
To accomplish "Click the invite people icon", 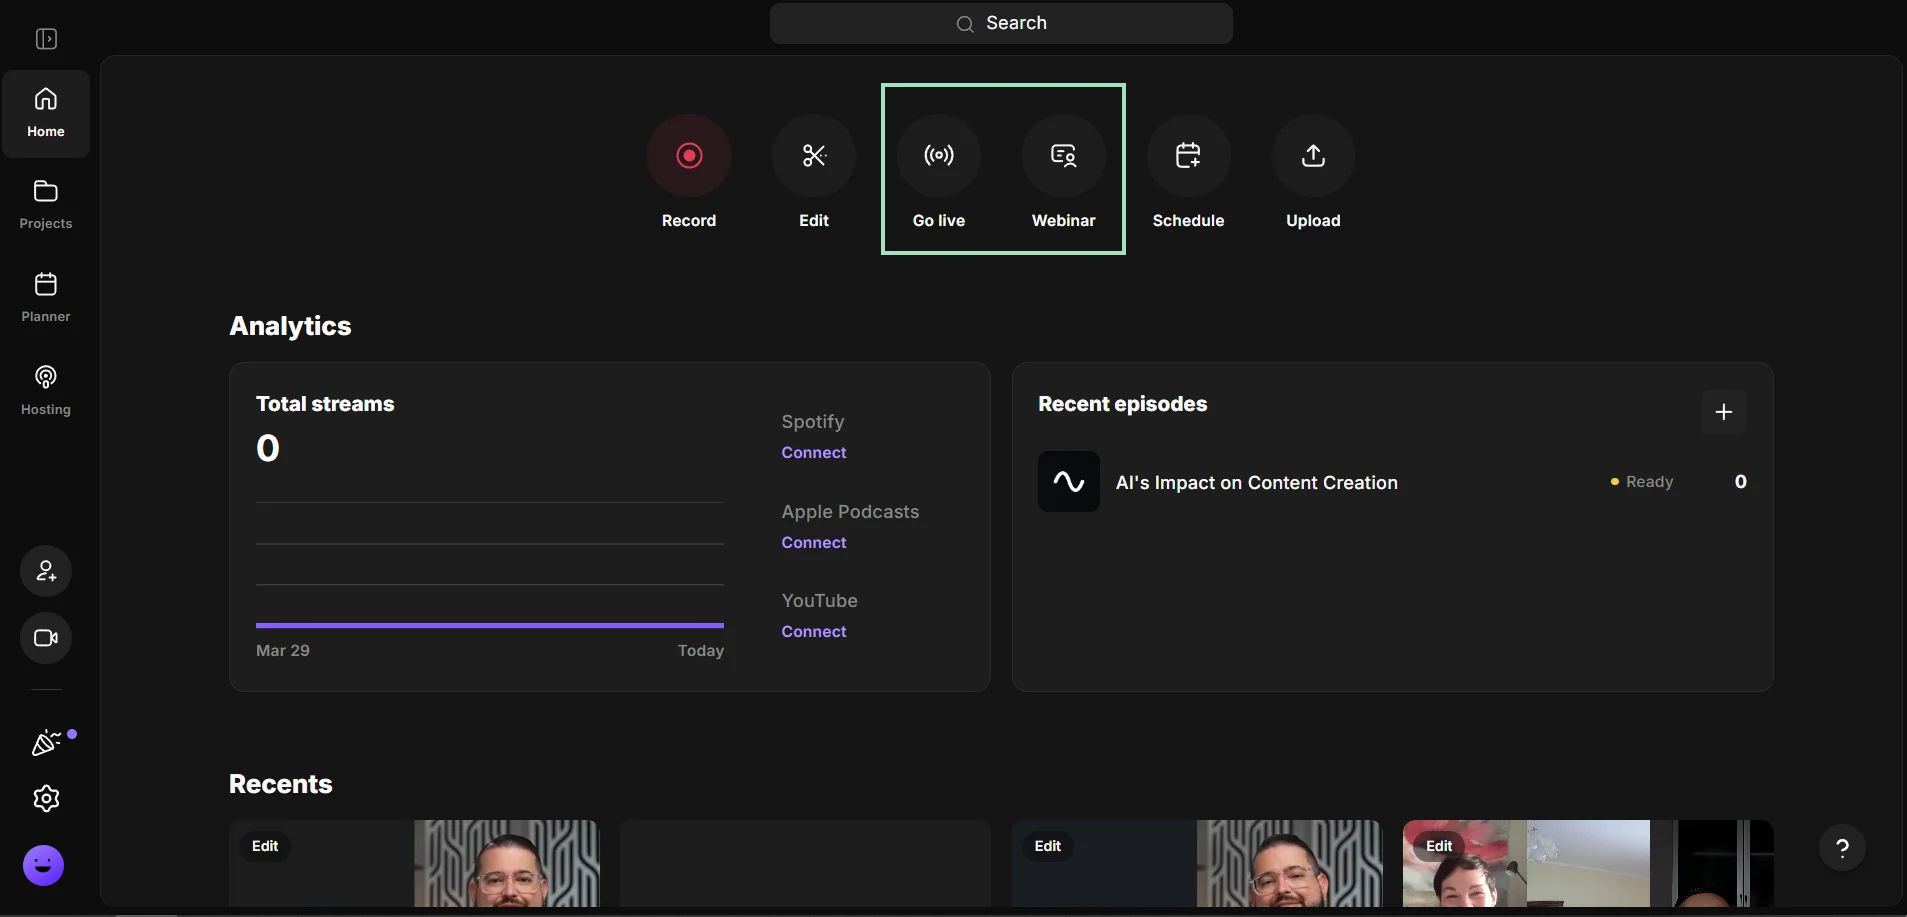I will tap(46, 571).
